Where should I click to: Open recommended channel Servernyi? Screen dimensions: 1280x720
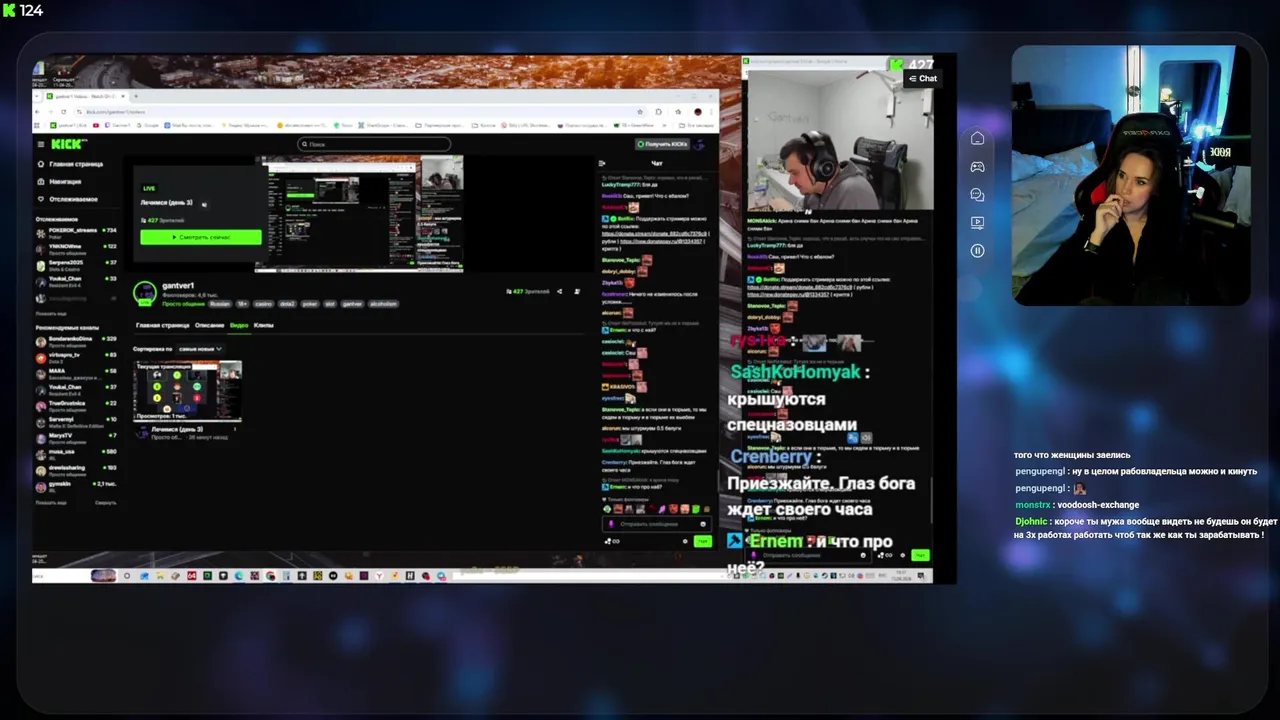click(x=76, y=421)
